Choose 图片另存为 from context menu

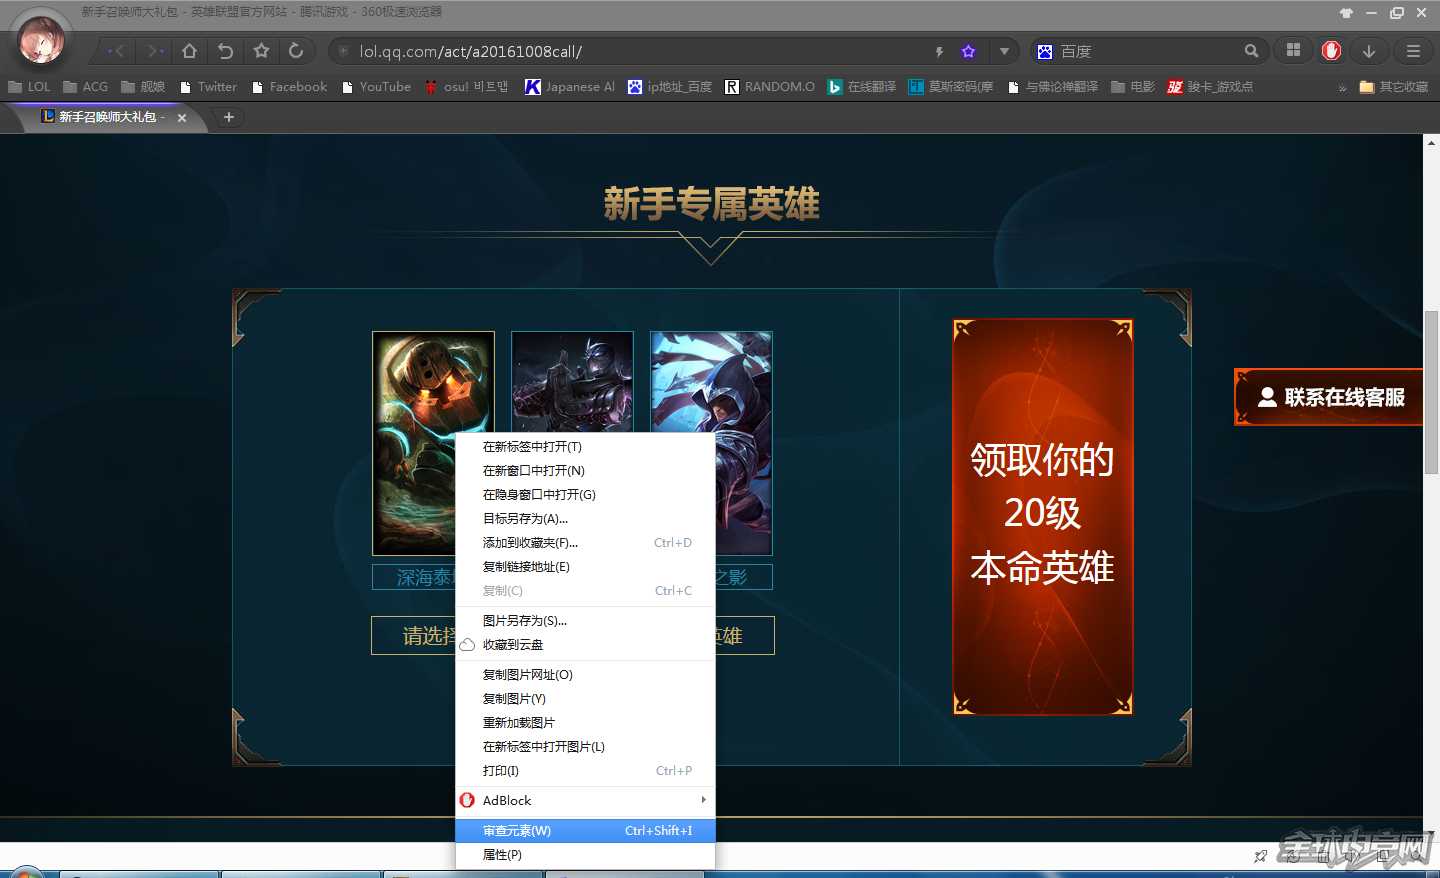tap(527, 620)
